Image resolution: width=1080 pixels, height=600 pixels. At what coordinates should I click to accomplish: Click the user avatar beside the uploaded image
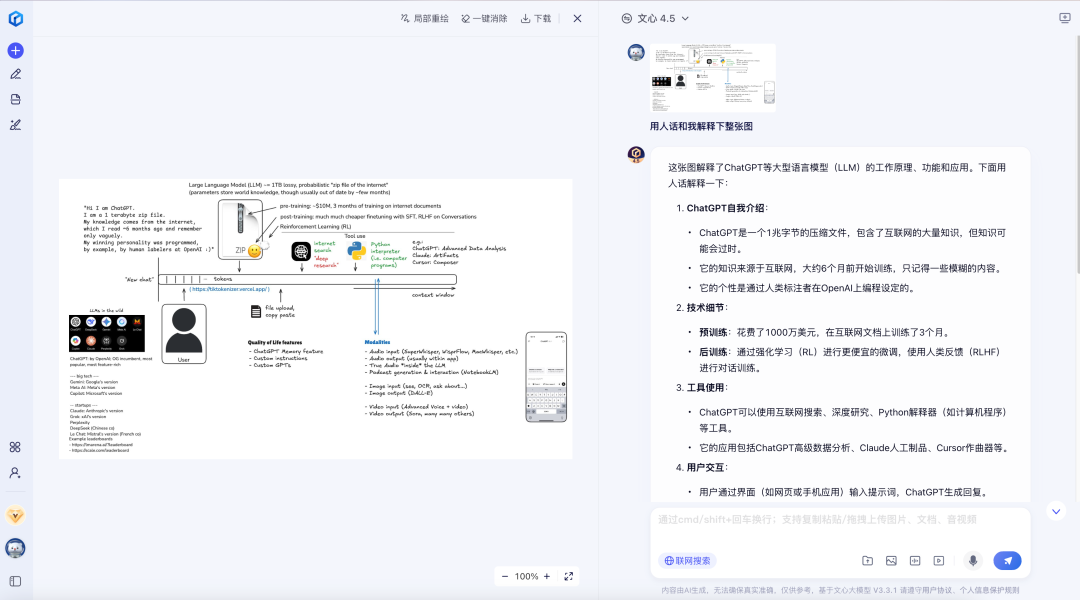tap(636, 52)
